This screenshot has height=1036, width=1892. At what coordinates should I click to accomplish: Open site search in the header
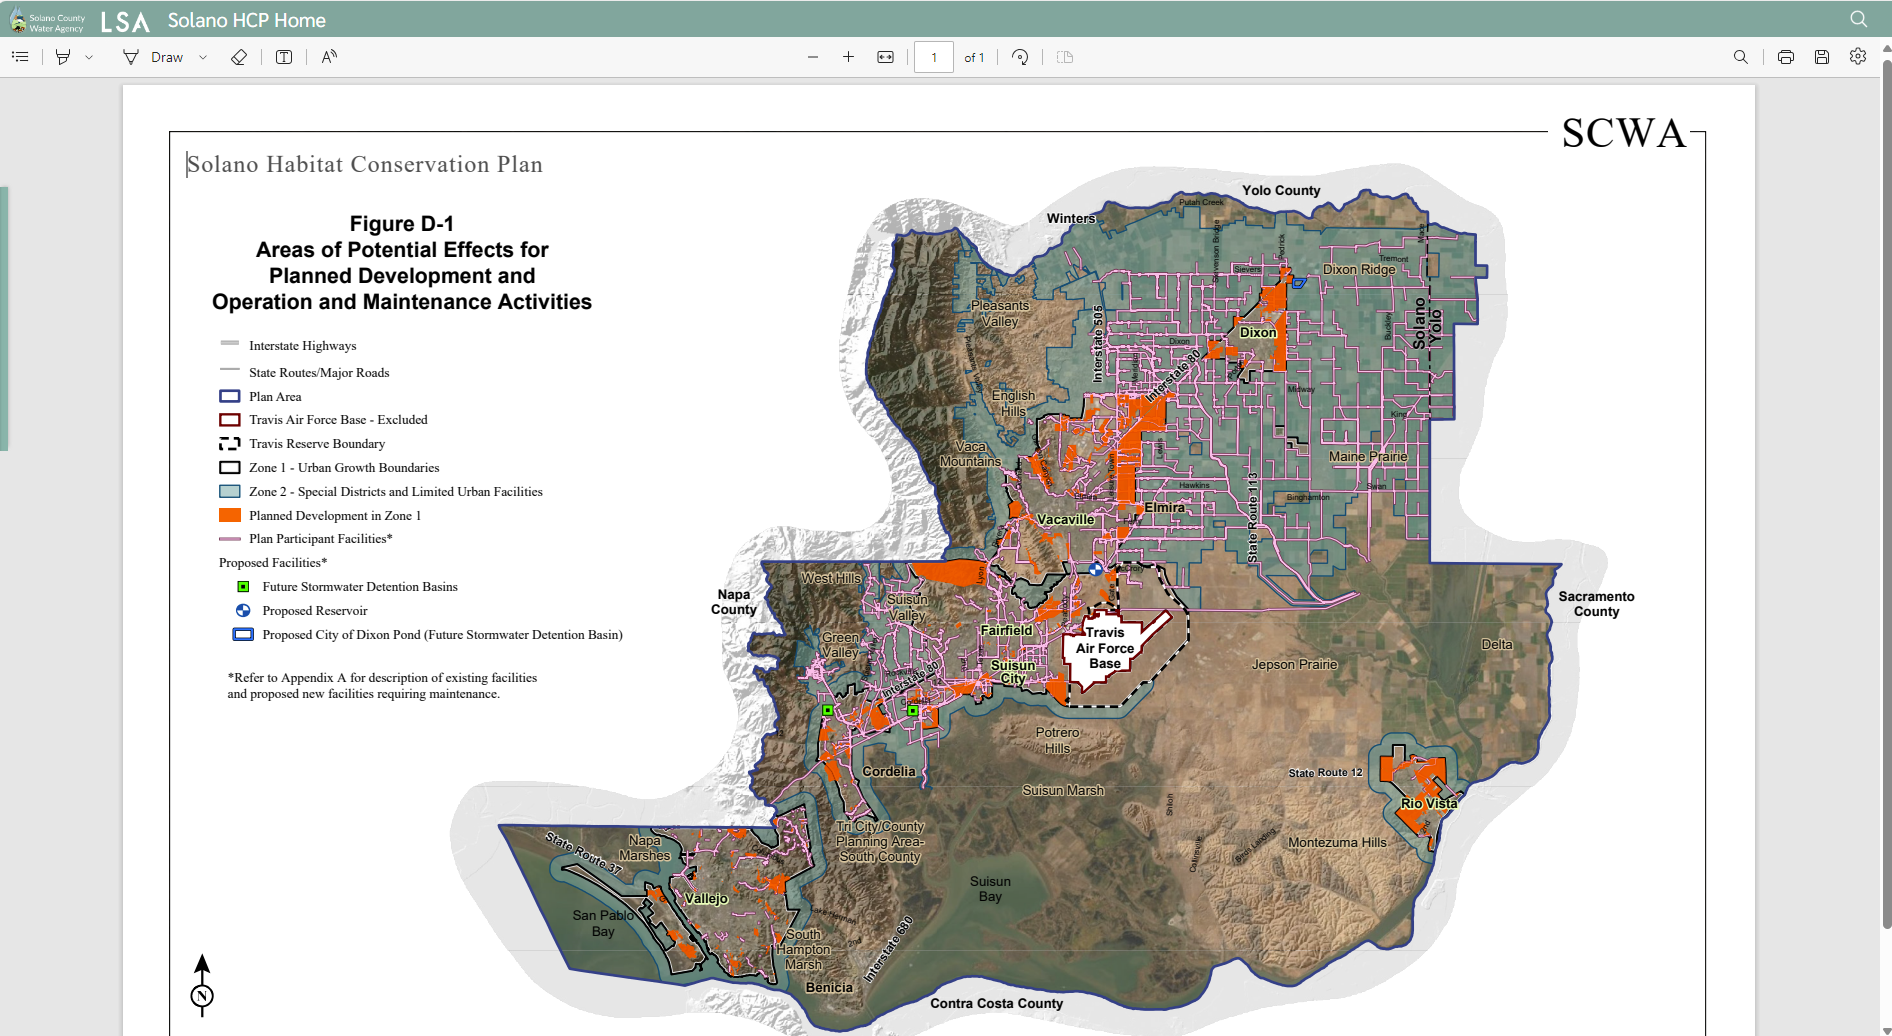[1859, 19]
